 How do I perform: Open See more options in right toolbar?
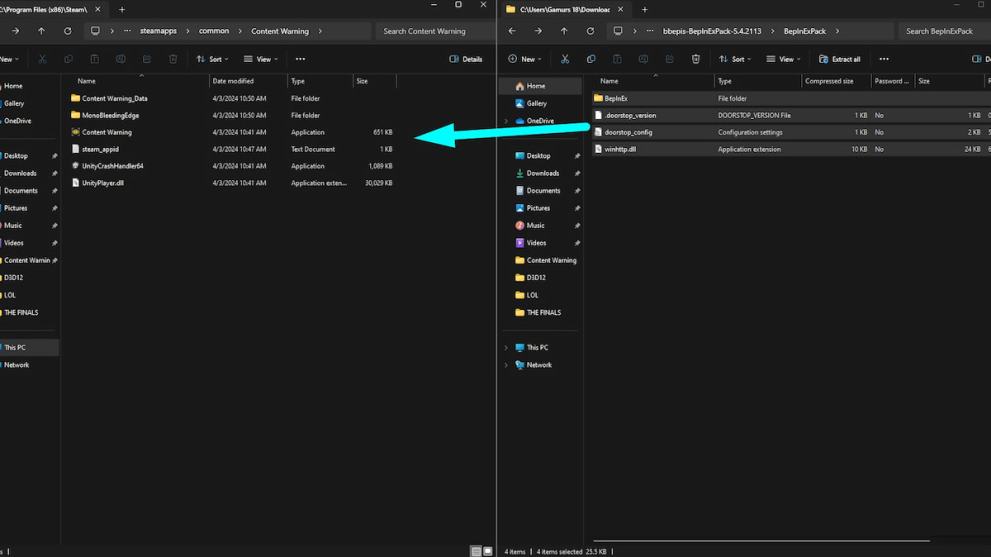884,59
